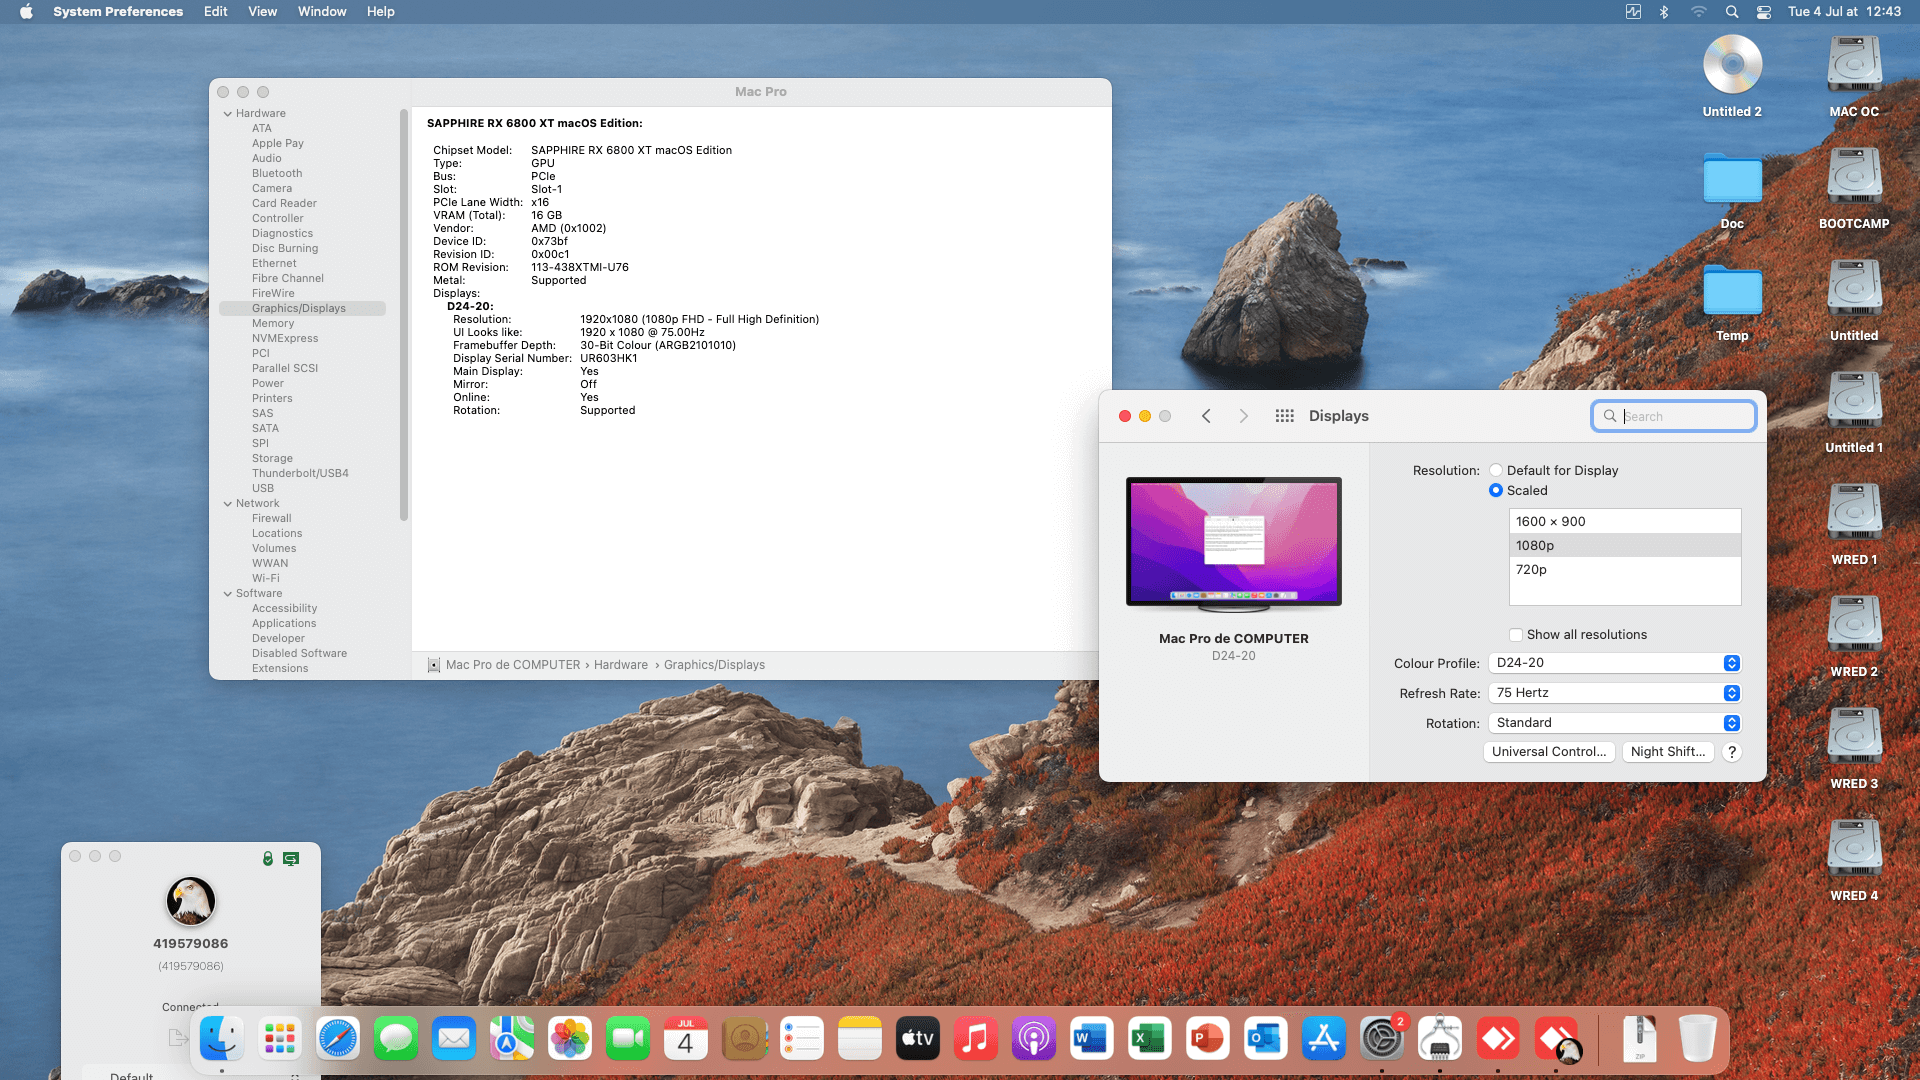Launch Microsoft Excel from the Dock
Viewport: 1920px width, 1080px height.
click(1149, 1039)
